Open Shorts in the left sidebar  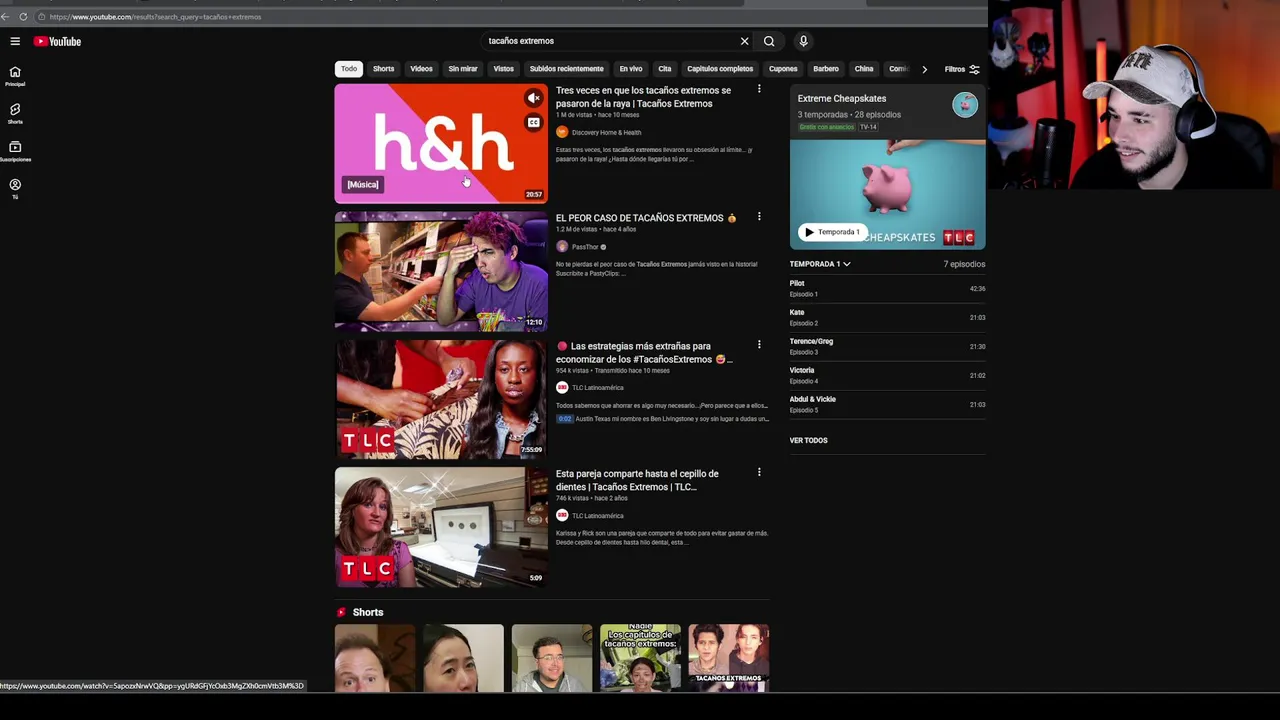15,113
